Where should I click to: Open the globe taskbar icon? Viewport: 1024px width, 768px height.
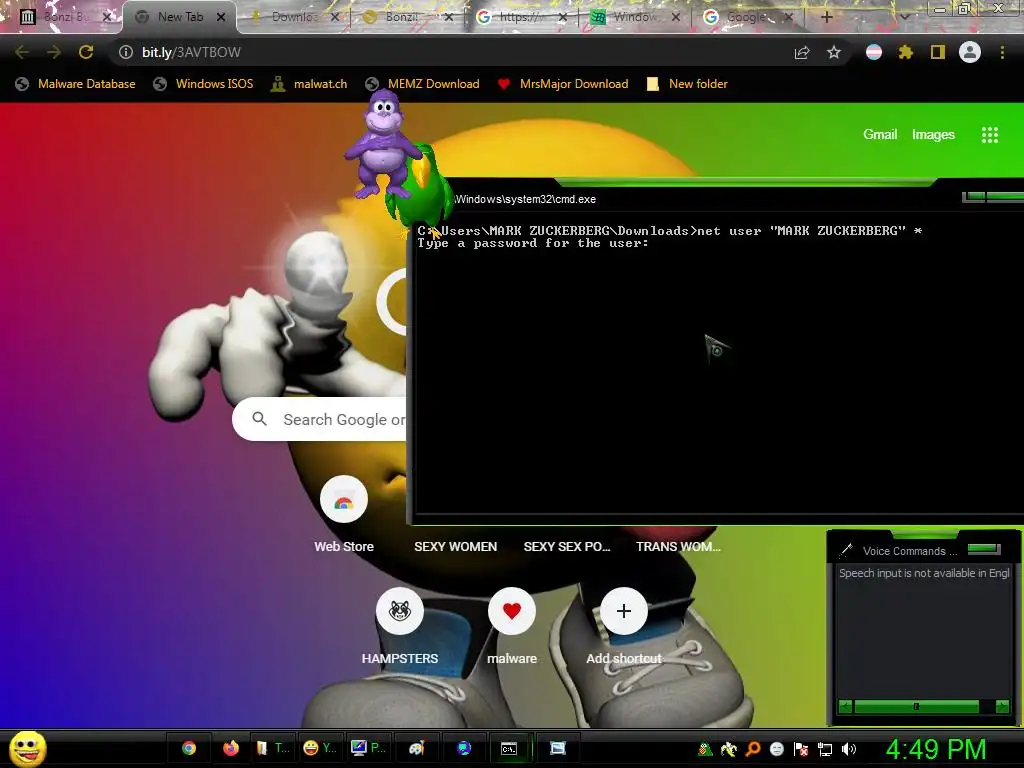464,748
